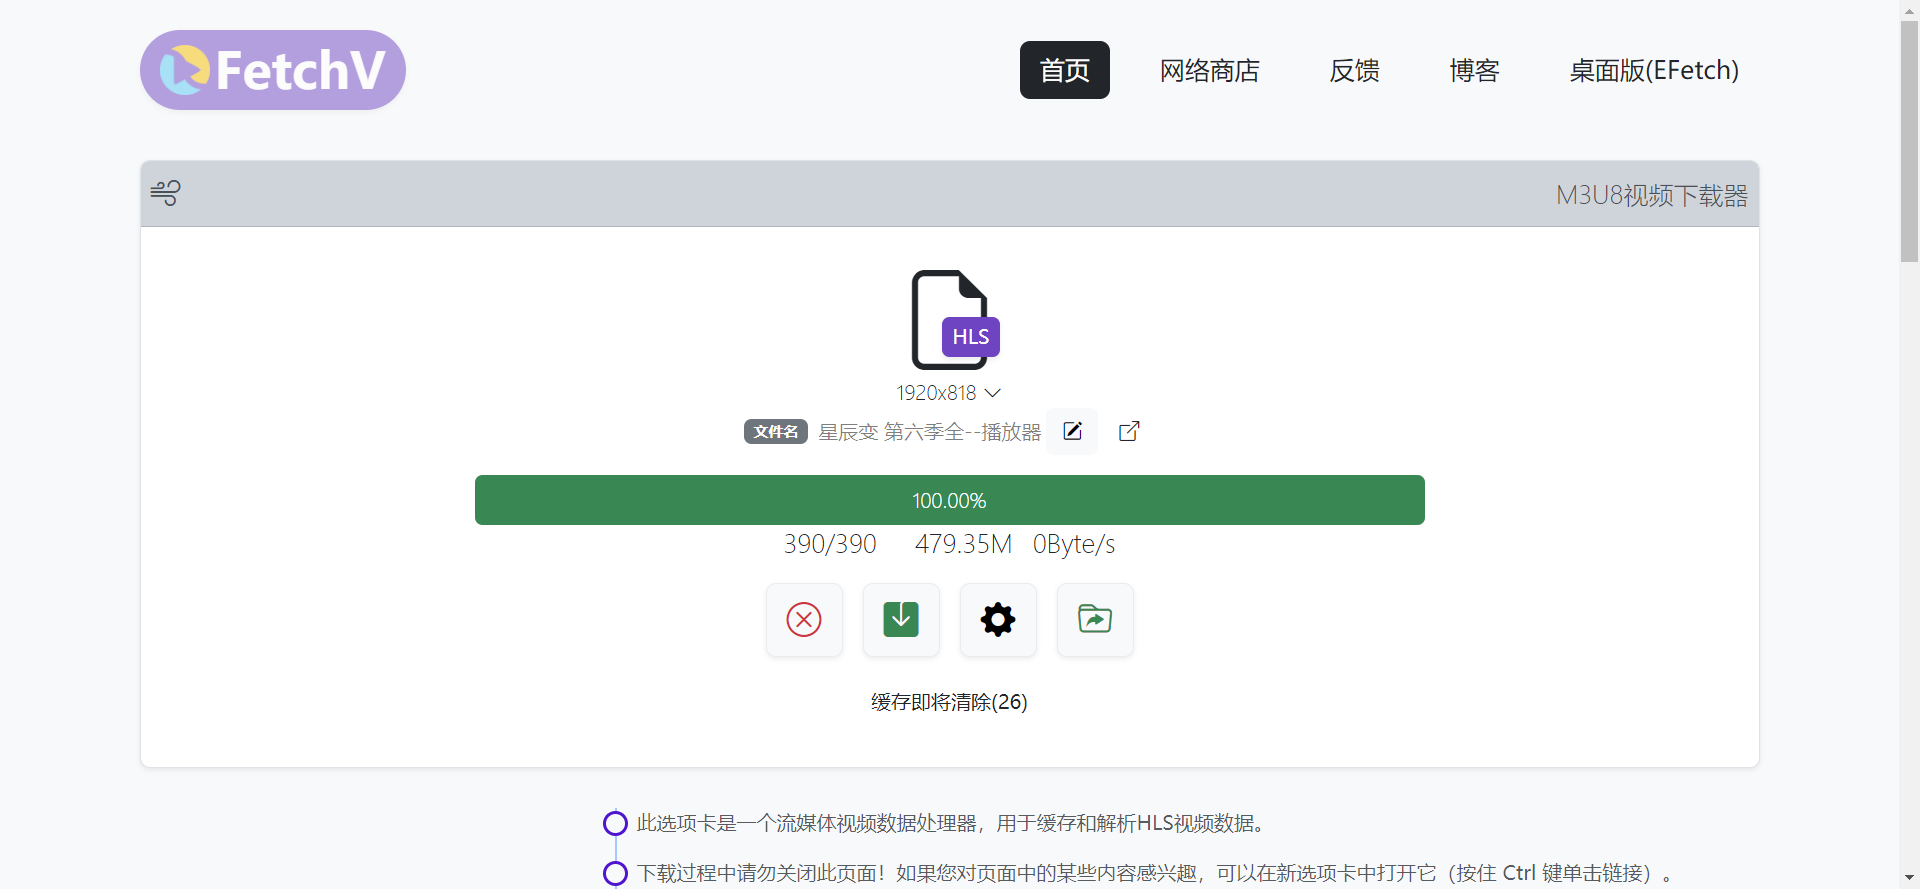This screenshot has width=1920, height=889.
Task: Click the M3U8视频下载器 panel title
Action: [1651, 195]
